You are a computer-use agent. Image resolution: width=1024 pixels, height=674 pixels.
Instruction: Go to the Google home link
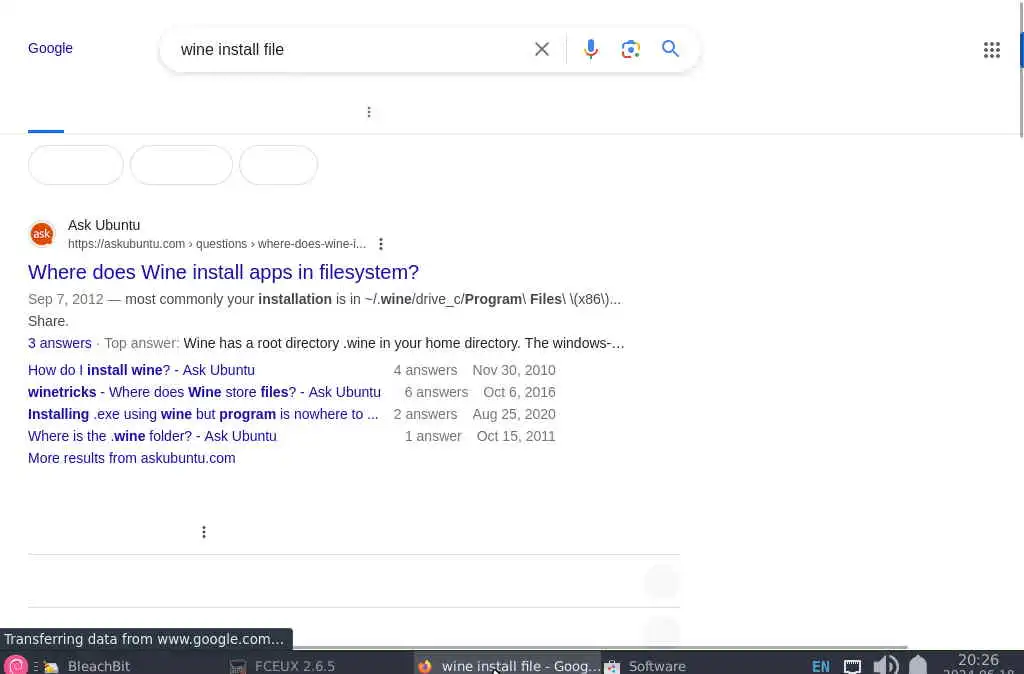[50, 48]
